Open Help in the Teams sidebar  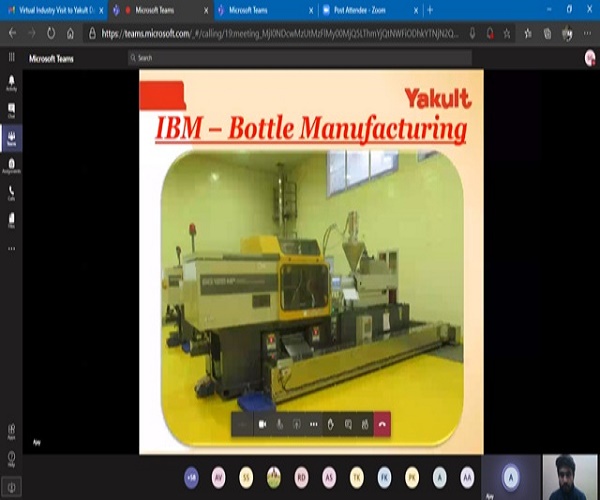(x=11, y=459)
